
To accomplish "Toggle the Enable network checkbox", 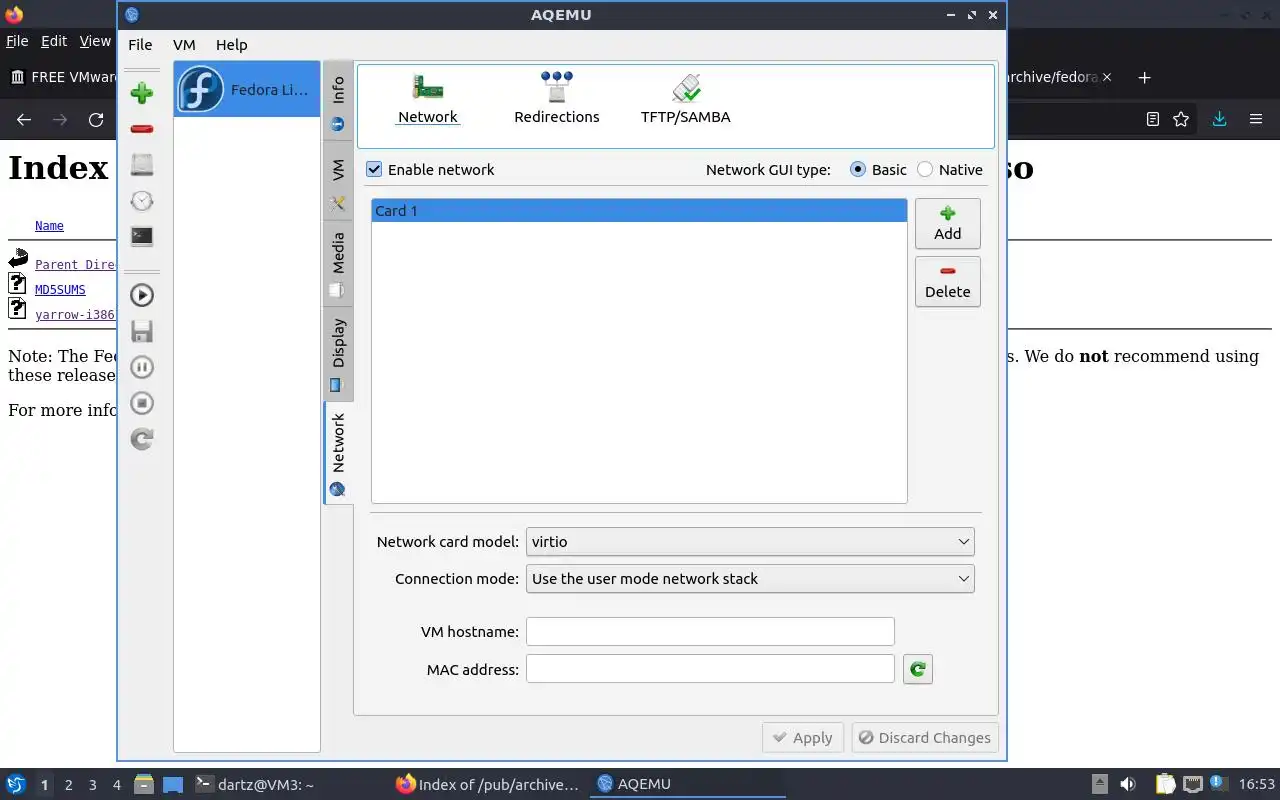I will (x=374, y=170).
